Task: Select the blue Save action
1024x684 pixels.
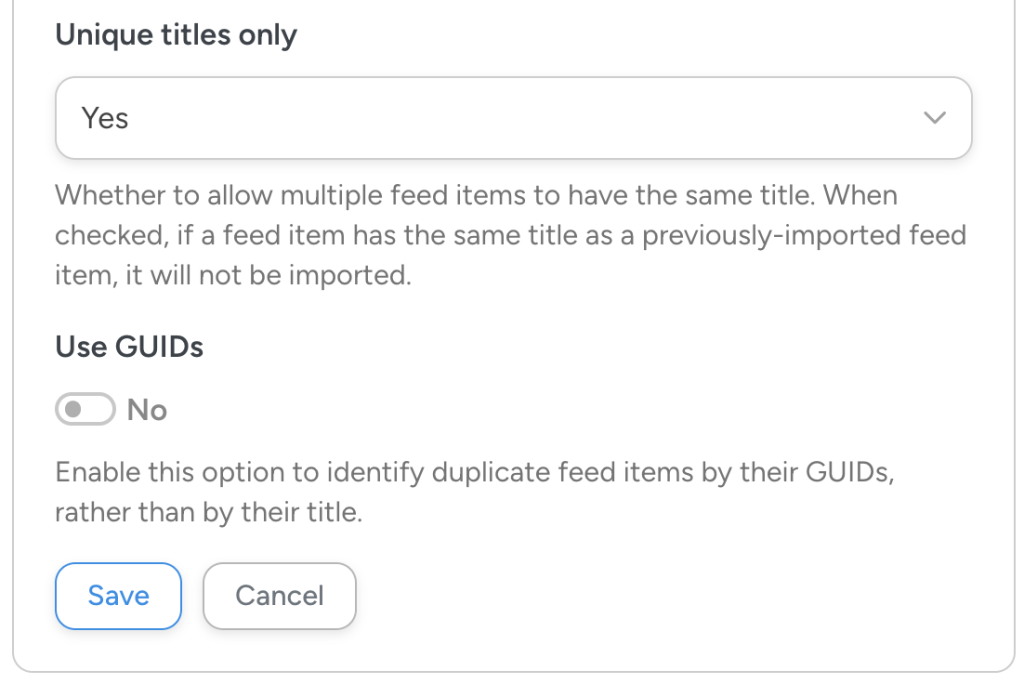Action: point(118,595)
